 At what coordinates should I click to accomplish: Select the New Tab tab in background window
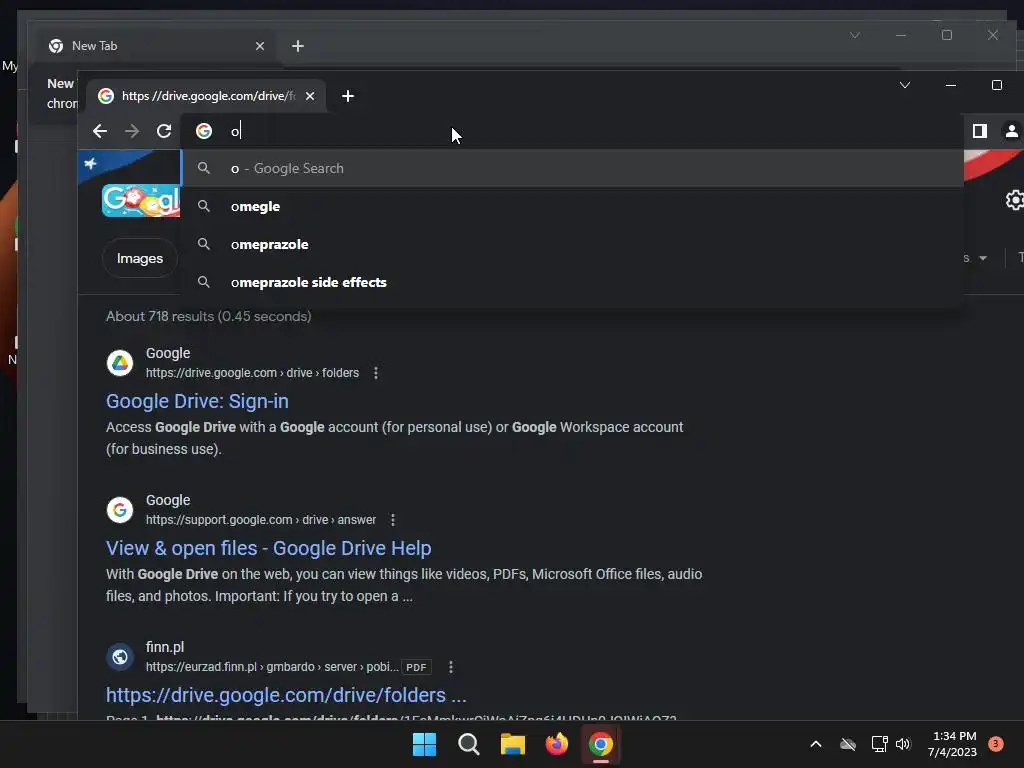pyautogui.click(x=157, y=46)
